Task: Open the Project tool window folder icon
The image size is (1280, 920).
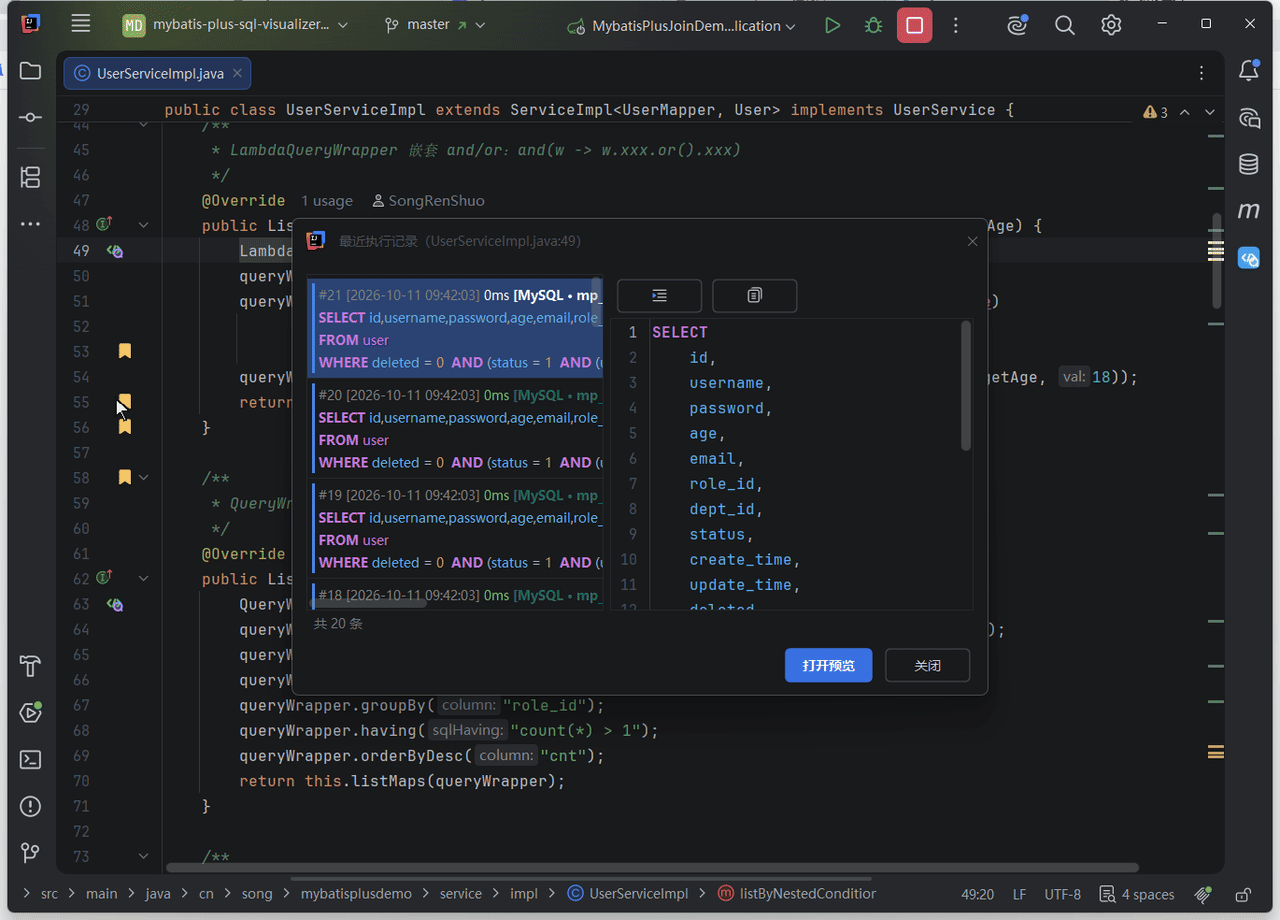Action: coord(30,71)
